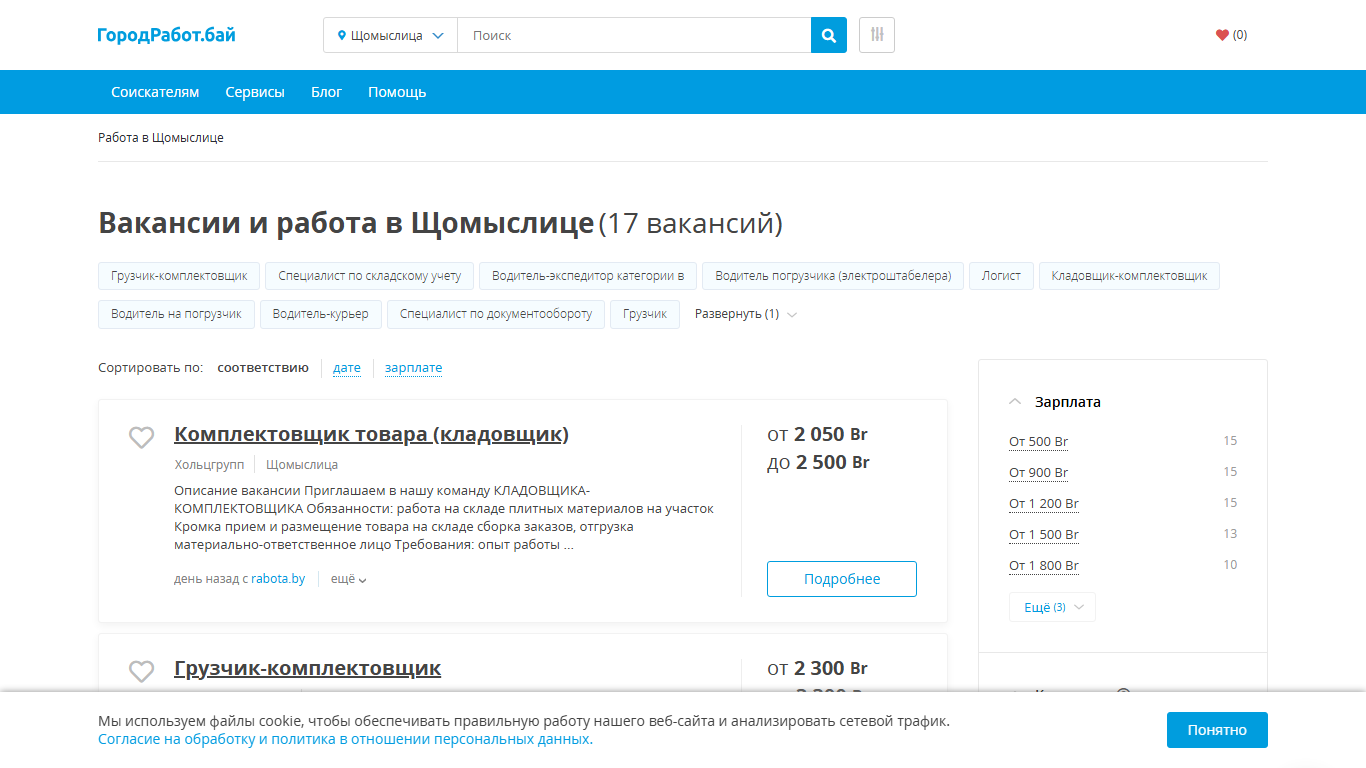Select Специалист по документообороту tag
The height and width of the screenshot is (768, 1366).
(x=496, y=314)
